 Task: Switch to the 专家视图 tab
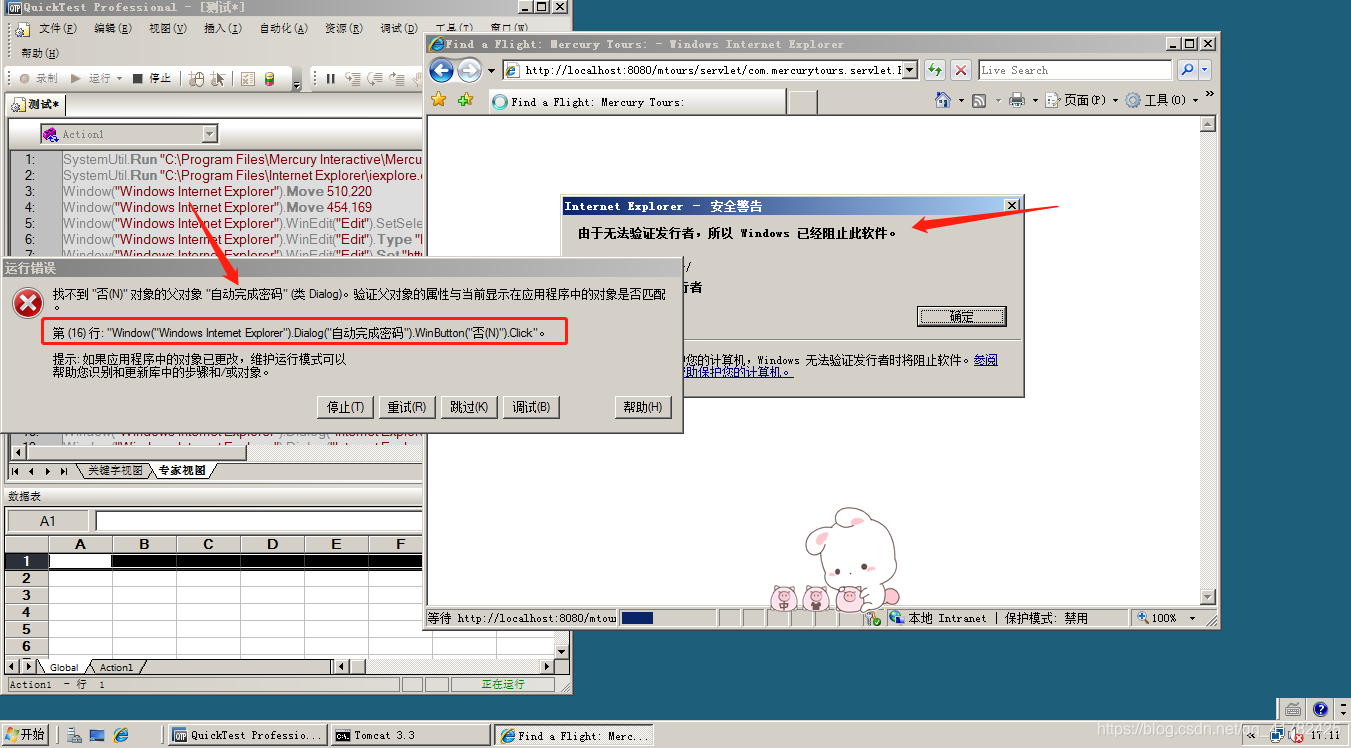(181, 470)
